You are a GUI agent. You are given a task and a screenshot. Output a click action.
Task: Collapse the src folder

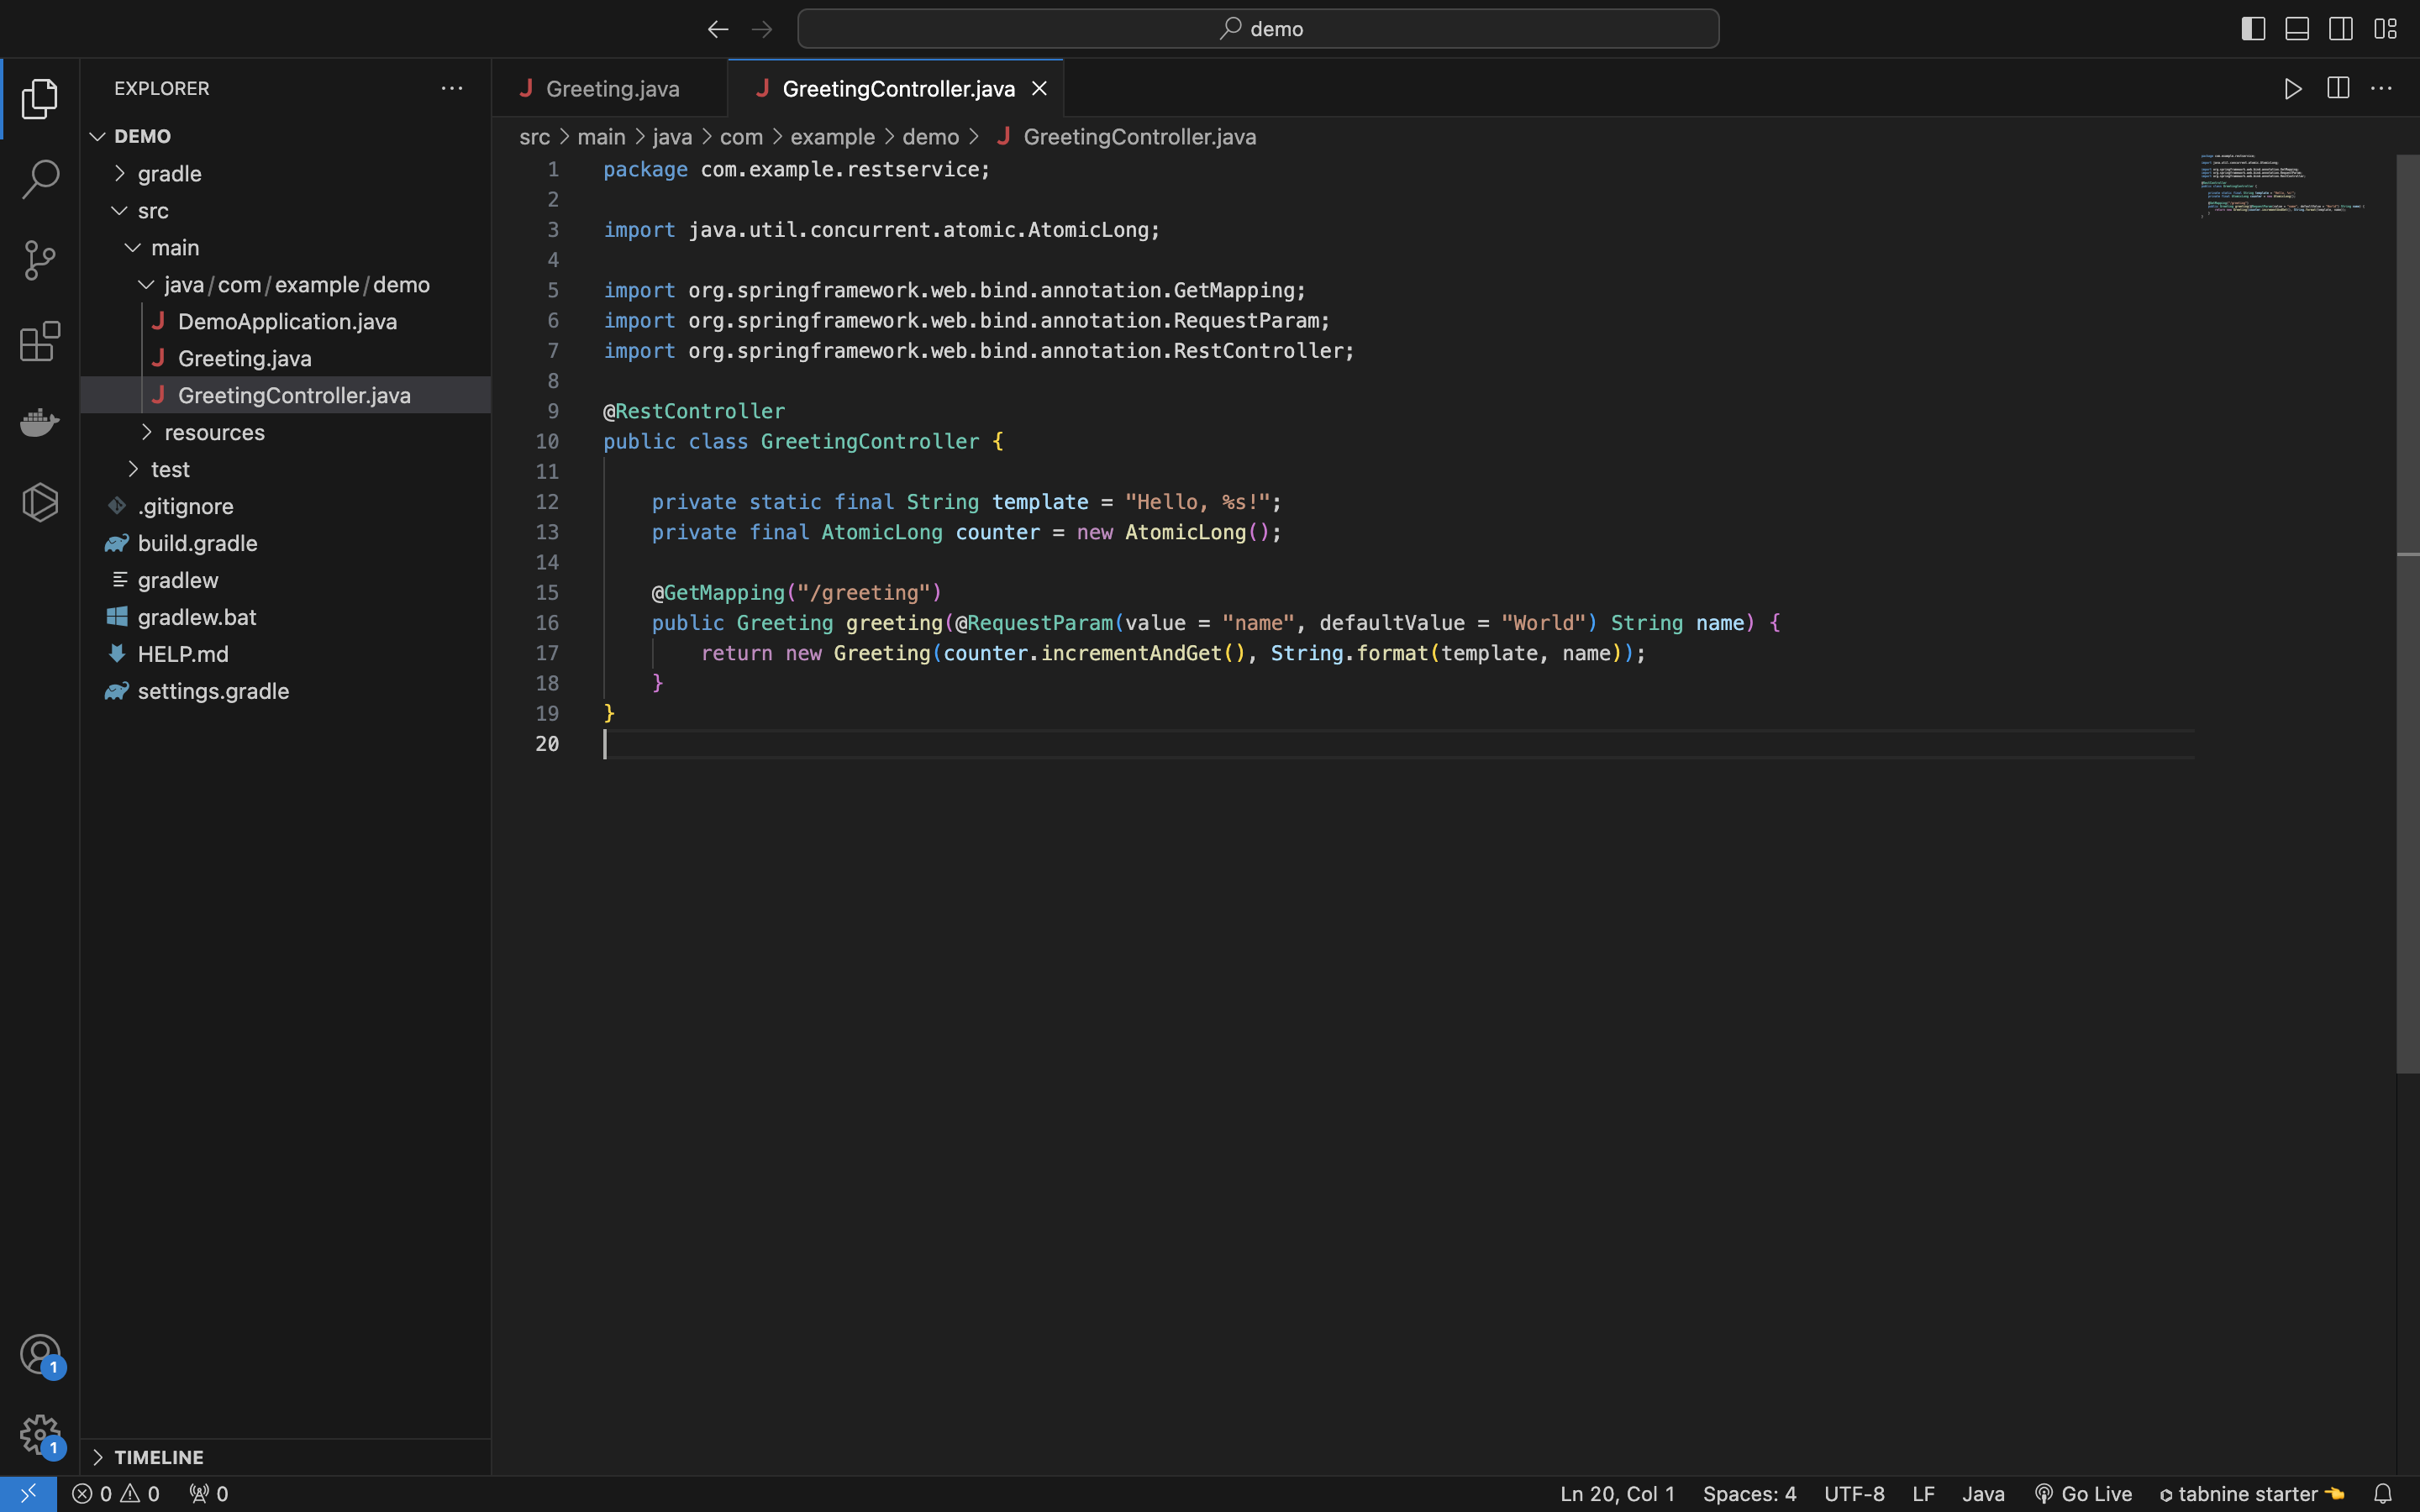click(120, 210)
